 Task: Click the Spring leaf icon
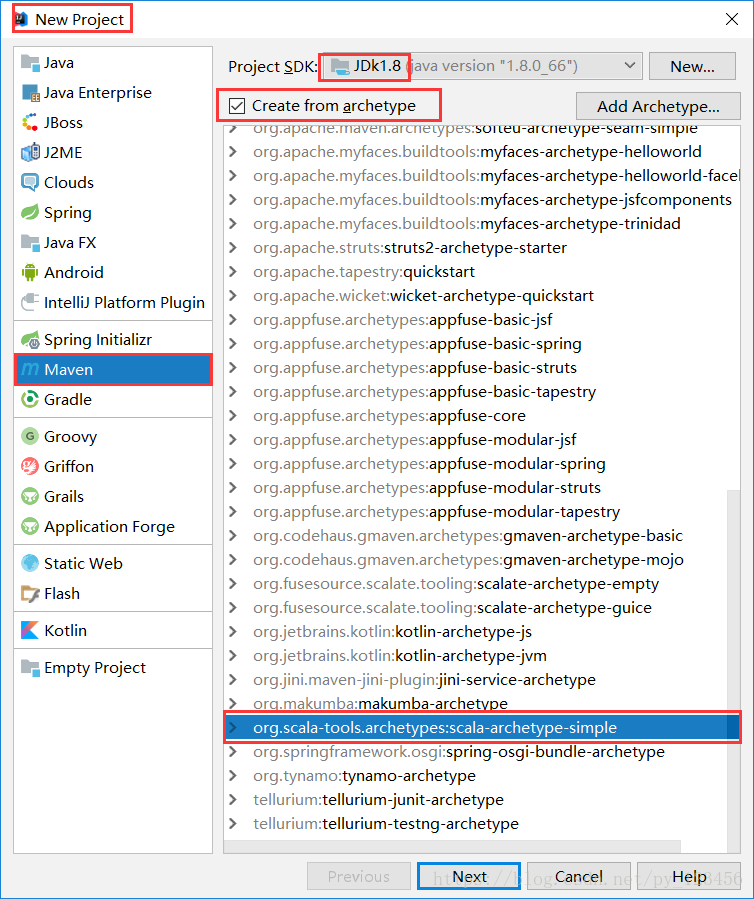pos(30,212)
